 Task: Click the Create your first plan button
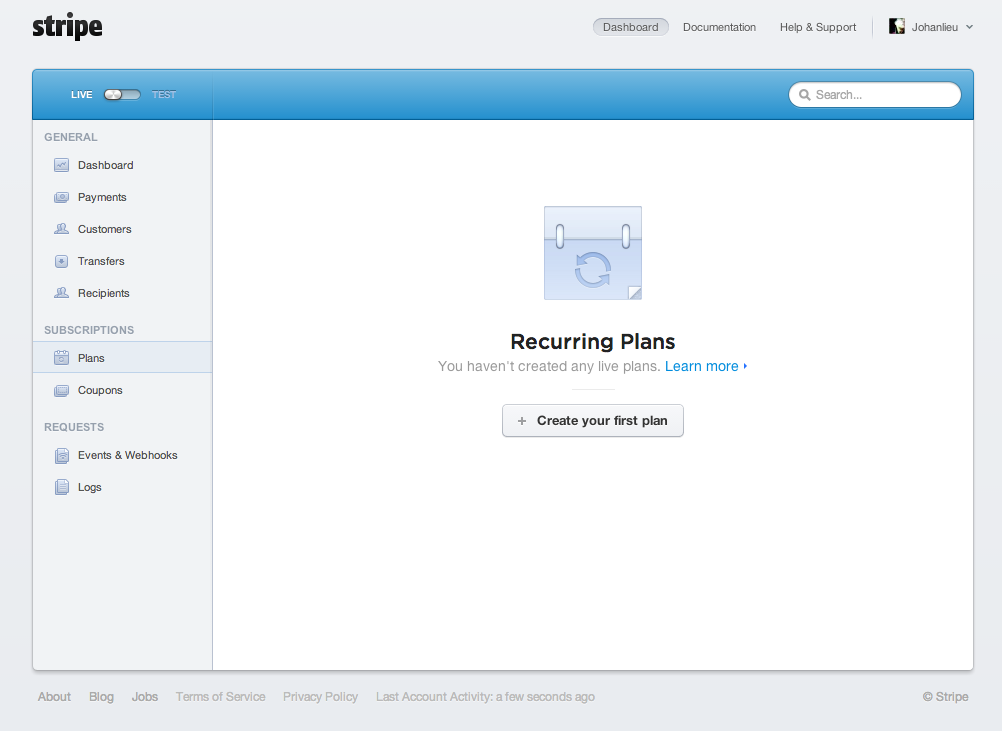(x=593, y=420)
